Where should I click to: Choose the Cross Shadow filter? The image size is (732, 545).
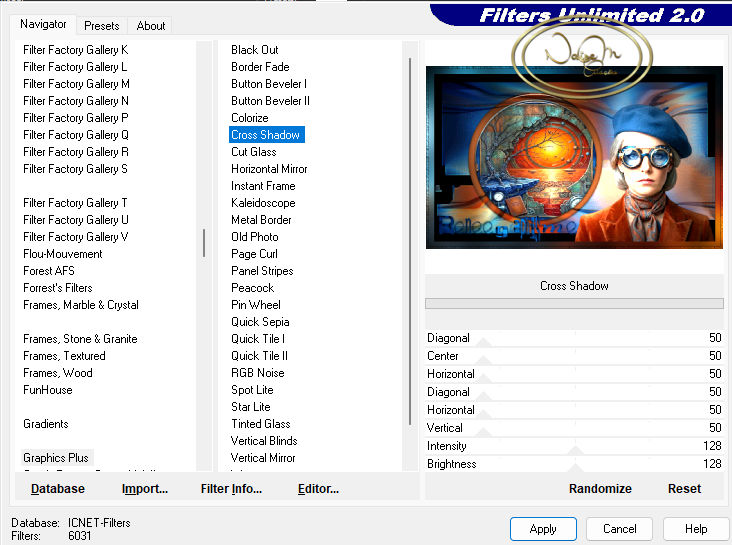(x=267, y=134)
